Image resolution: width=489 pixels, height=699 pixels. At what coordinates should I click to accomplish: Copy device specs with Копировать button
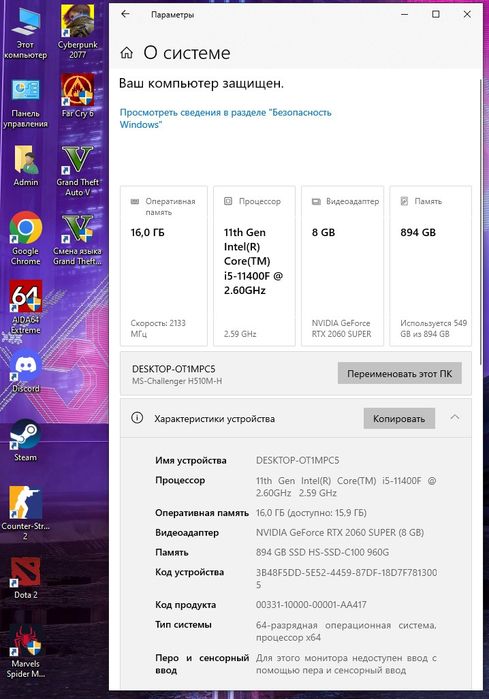click(x=399, y=419)
